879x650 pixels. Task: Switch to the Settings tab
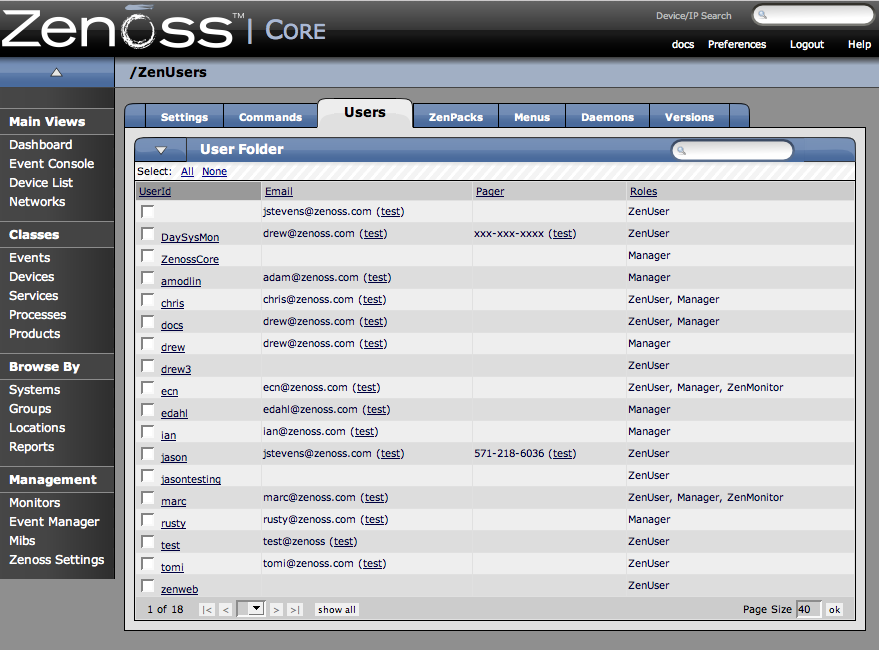coord(184,117)
